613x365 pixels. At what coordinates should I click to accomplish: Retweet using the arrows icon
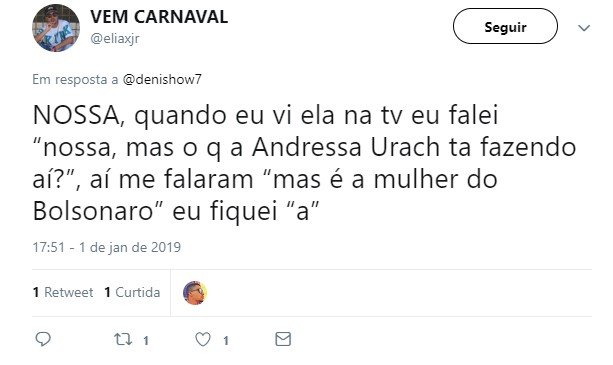pos(123,339)
